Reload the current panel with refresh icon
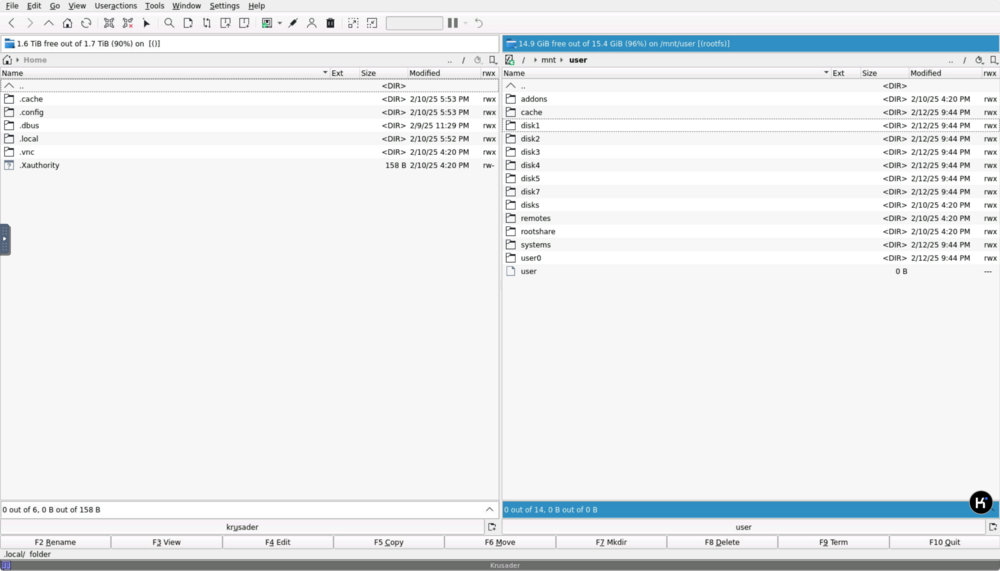The image size is (1000, 571). (86, 23)
